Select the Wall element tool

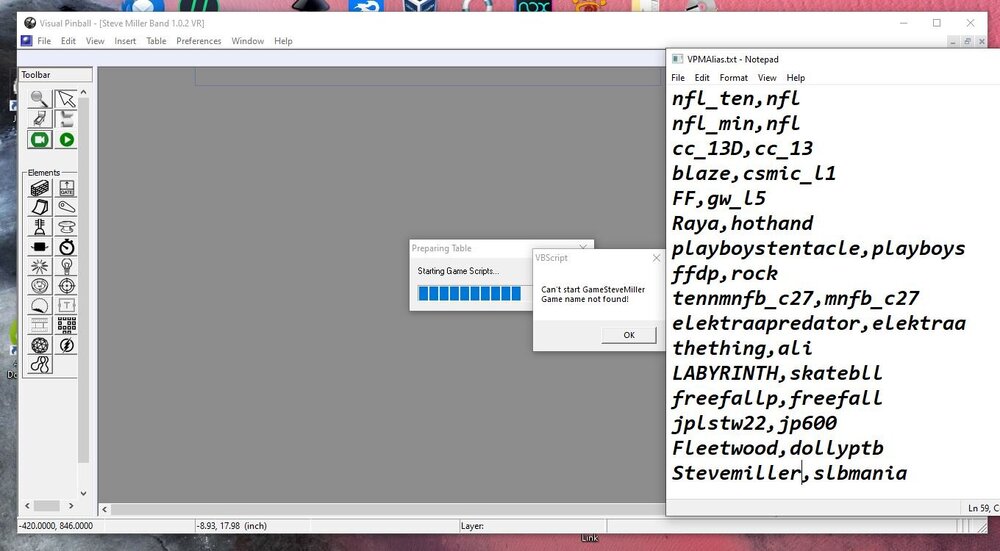click(x=40, y=188)
